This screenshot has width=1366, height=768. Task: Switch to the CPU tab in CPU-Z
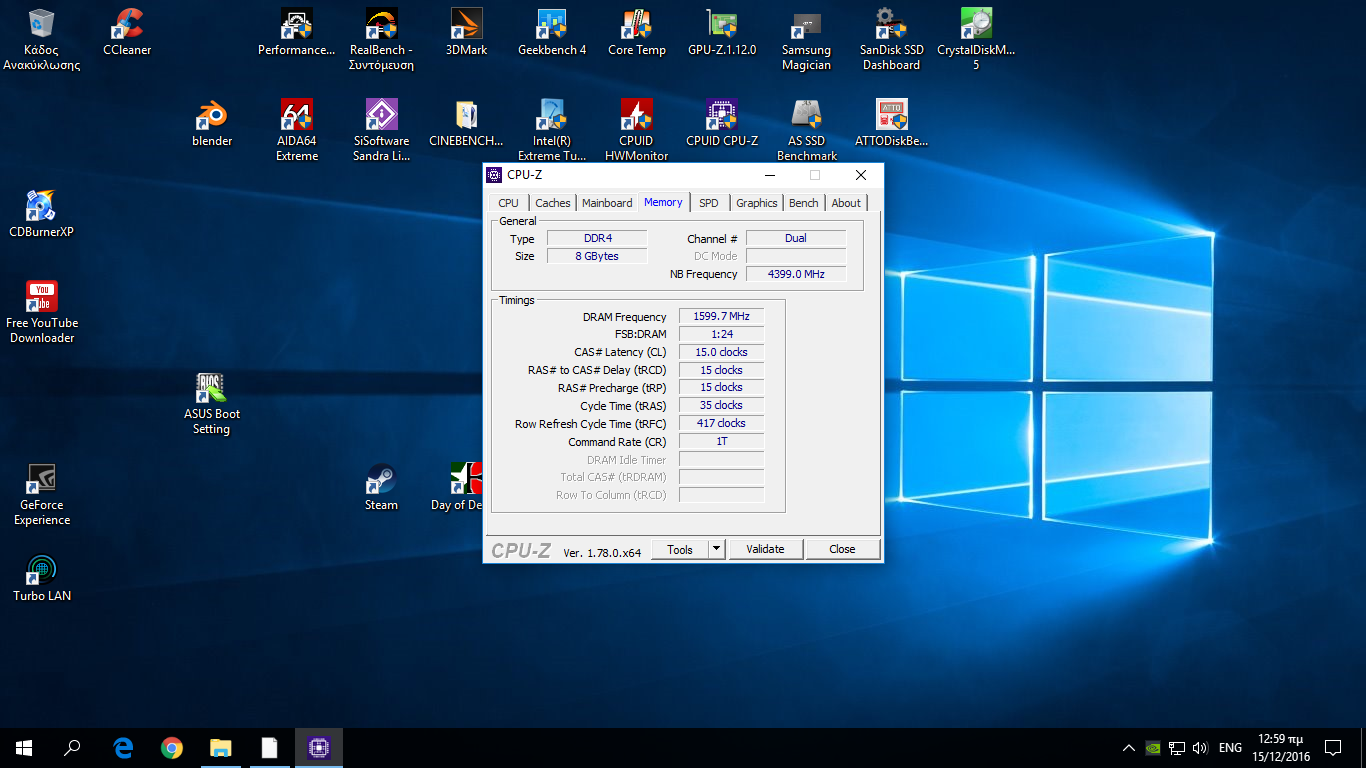coord(508,203)
